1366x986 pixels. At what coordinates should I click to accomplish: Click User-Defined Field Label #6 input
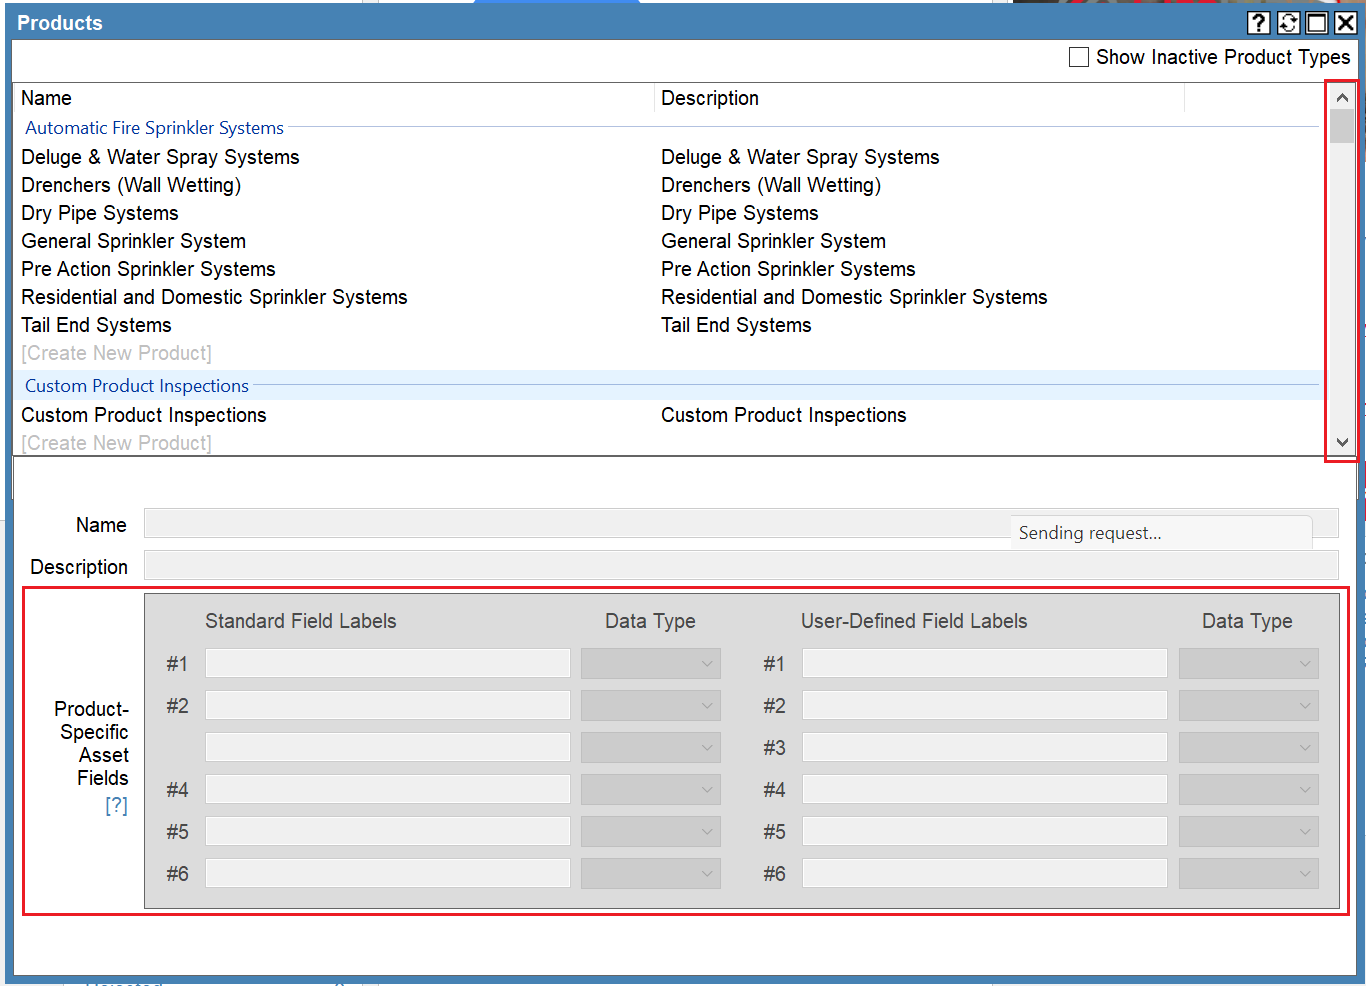(985, 873)
